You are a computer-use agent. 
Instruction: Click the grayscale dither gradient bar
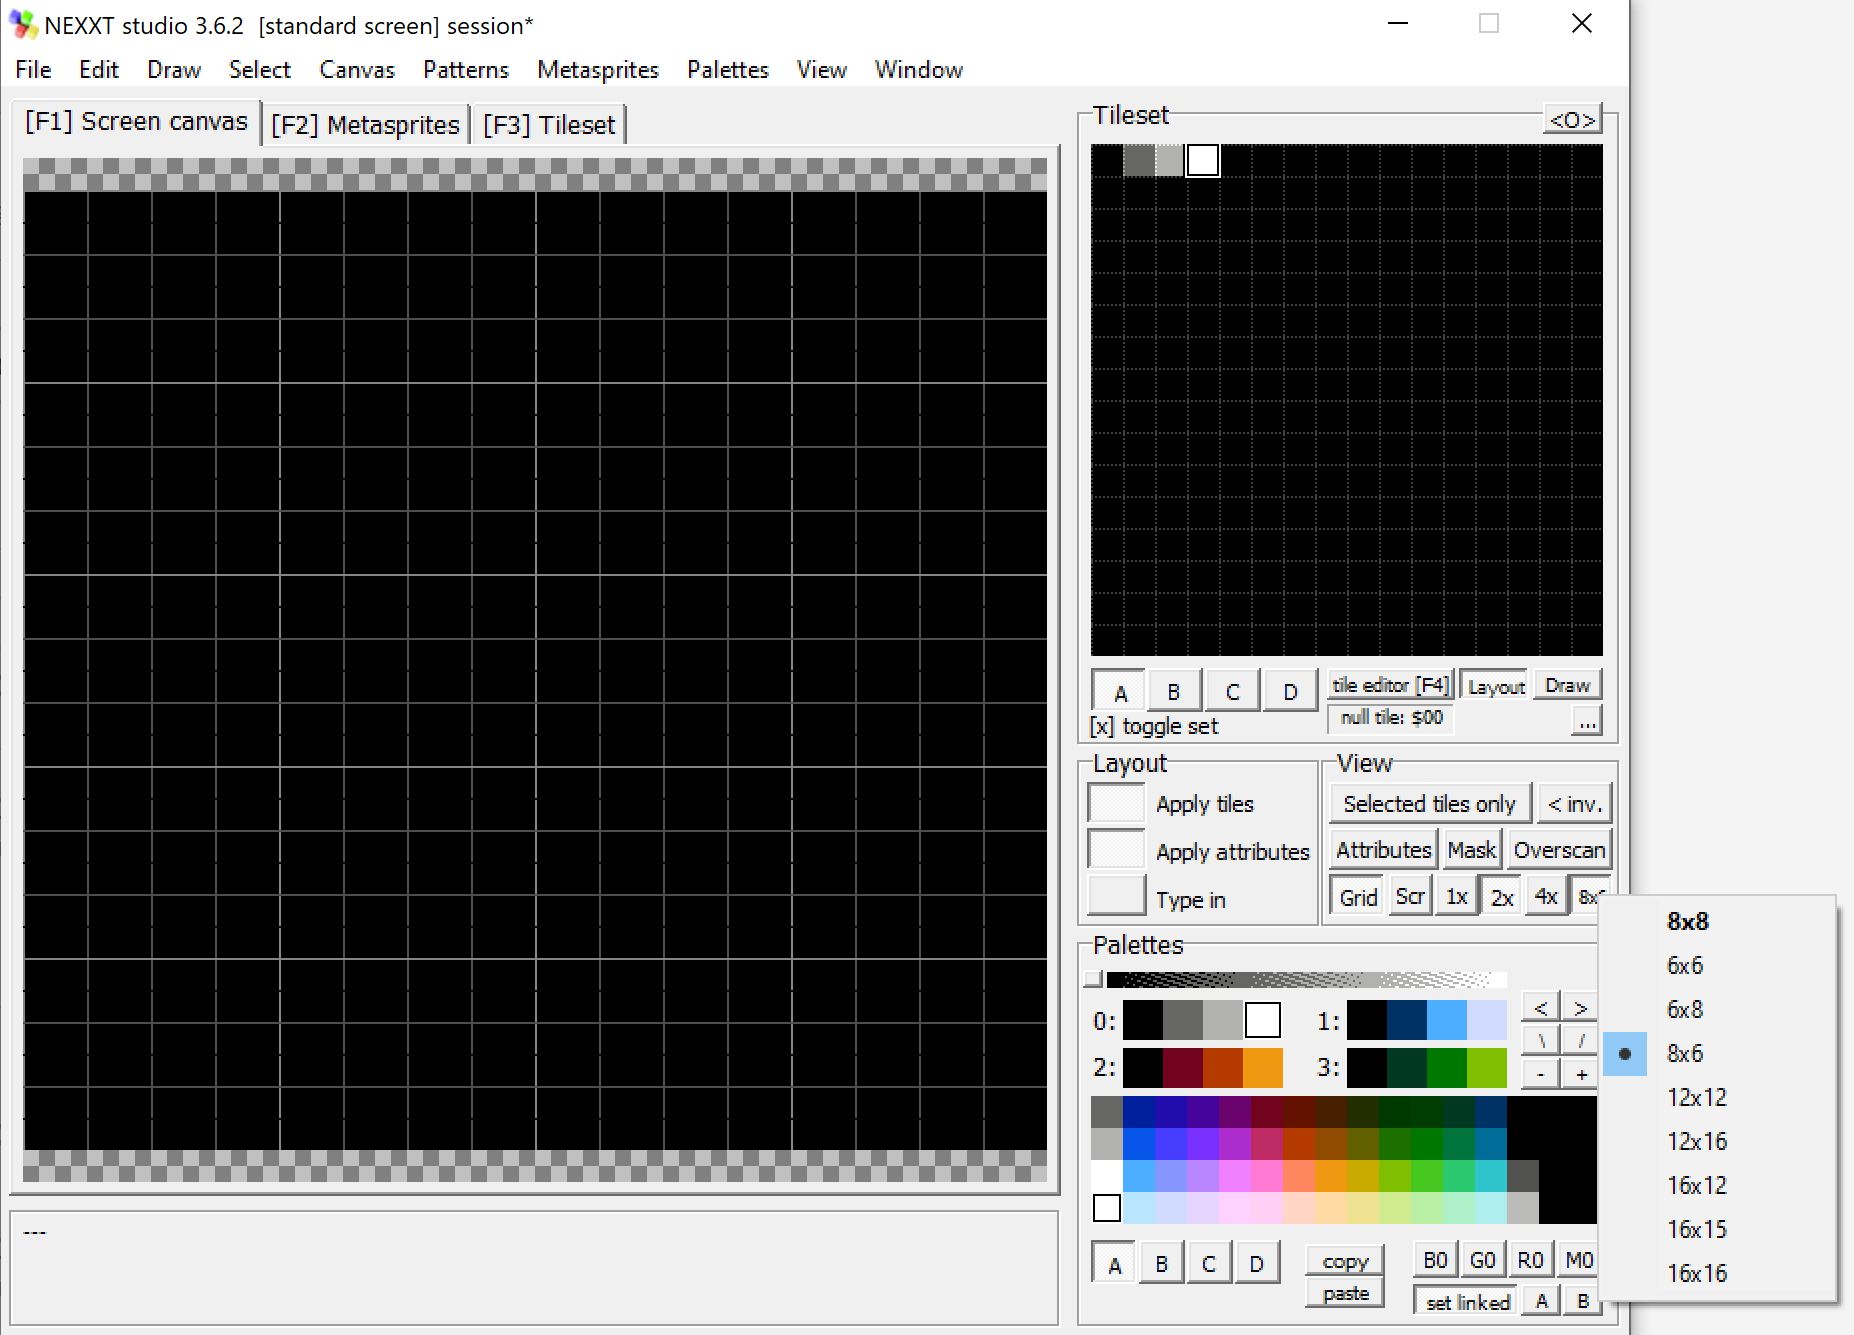click(1306, 979)
